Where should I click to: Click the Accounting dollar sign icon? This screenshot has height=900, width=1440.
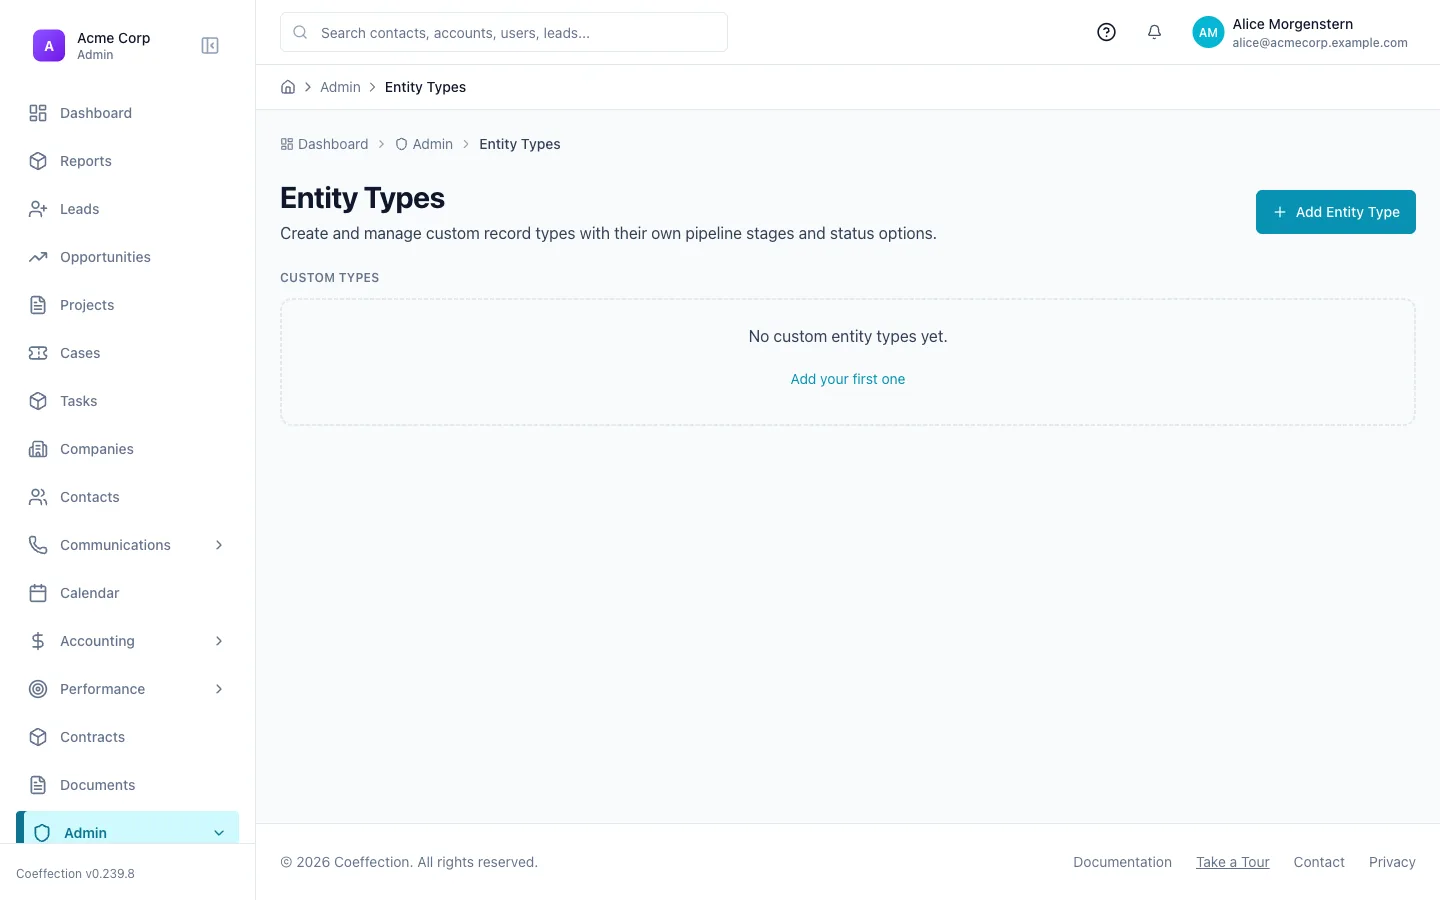[x=38, y=641]
